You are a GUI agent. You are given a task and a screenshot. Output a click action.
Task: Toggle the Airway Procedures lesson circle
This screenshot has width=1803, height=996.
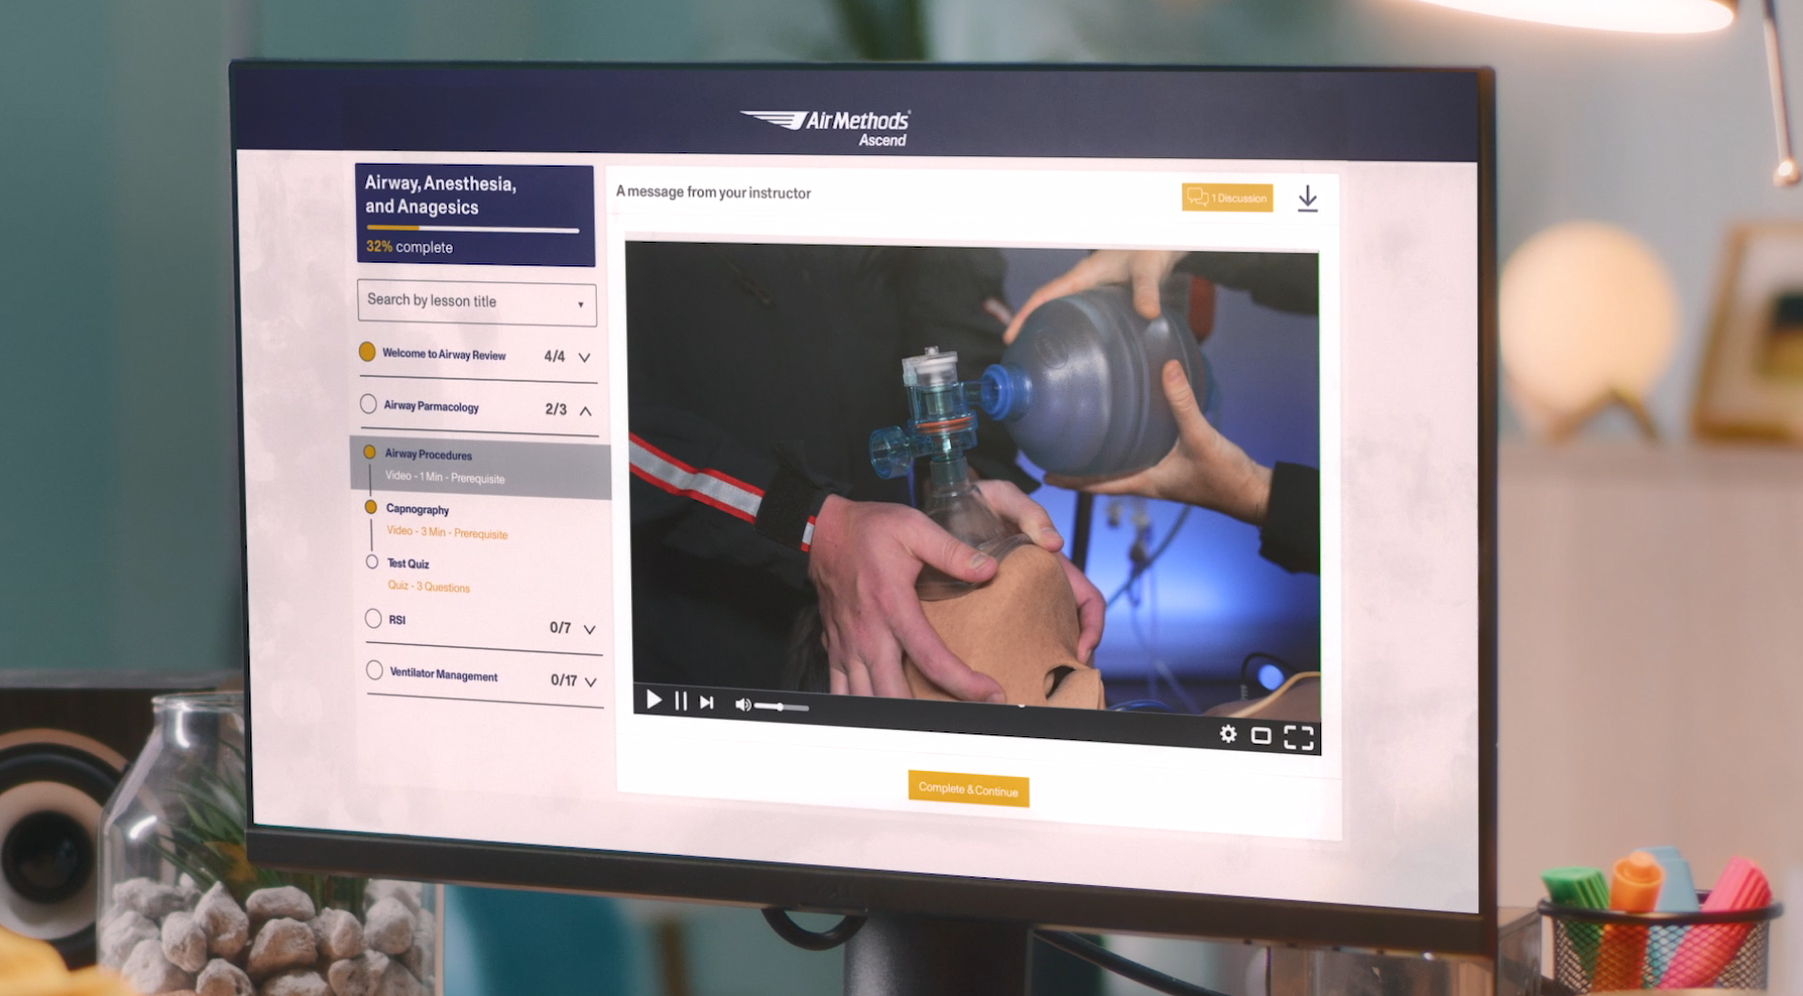(369, 452)
